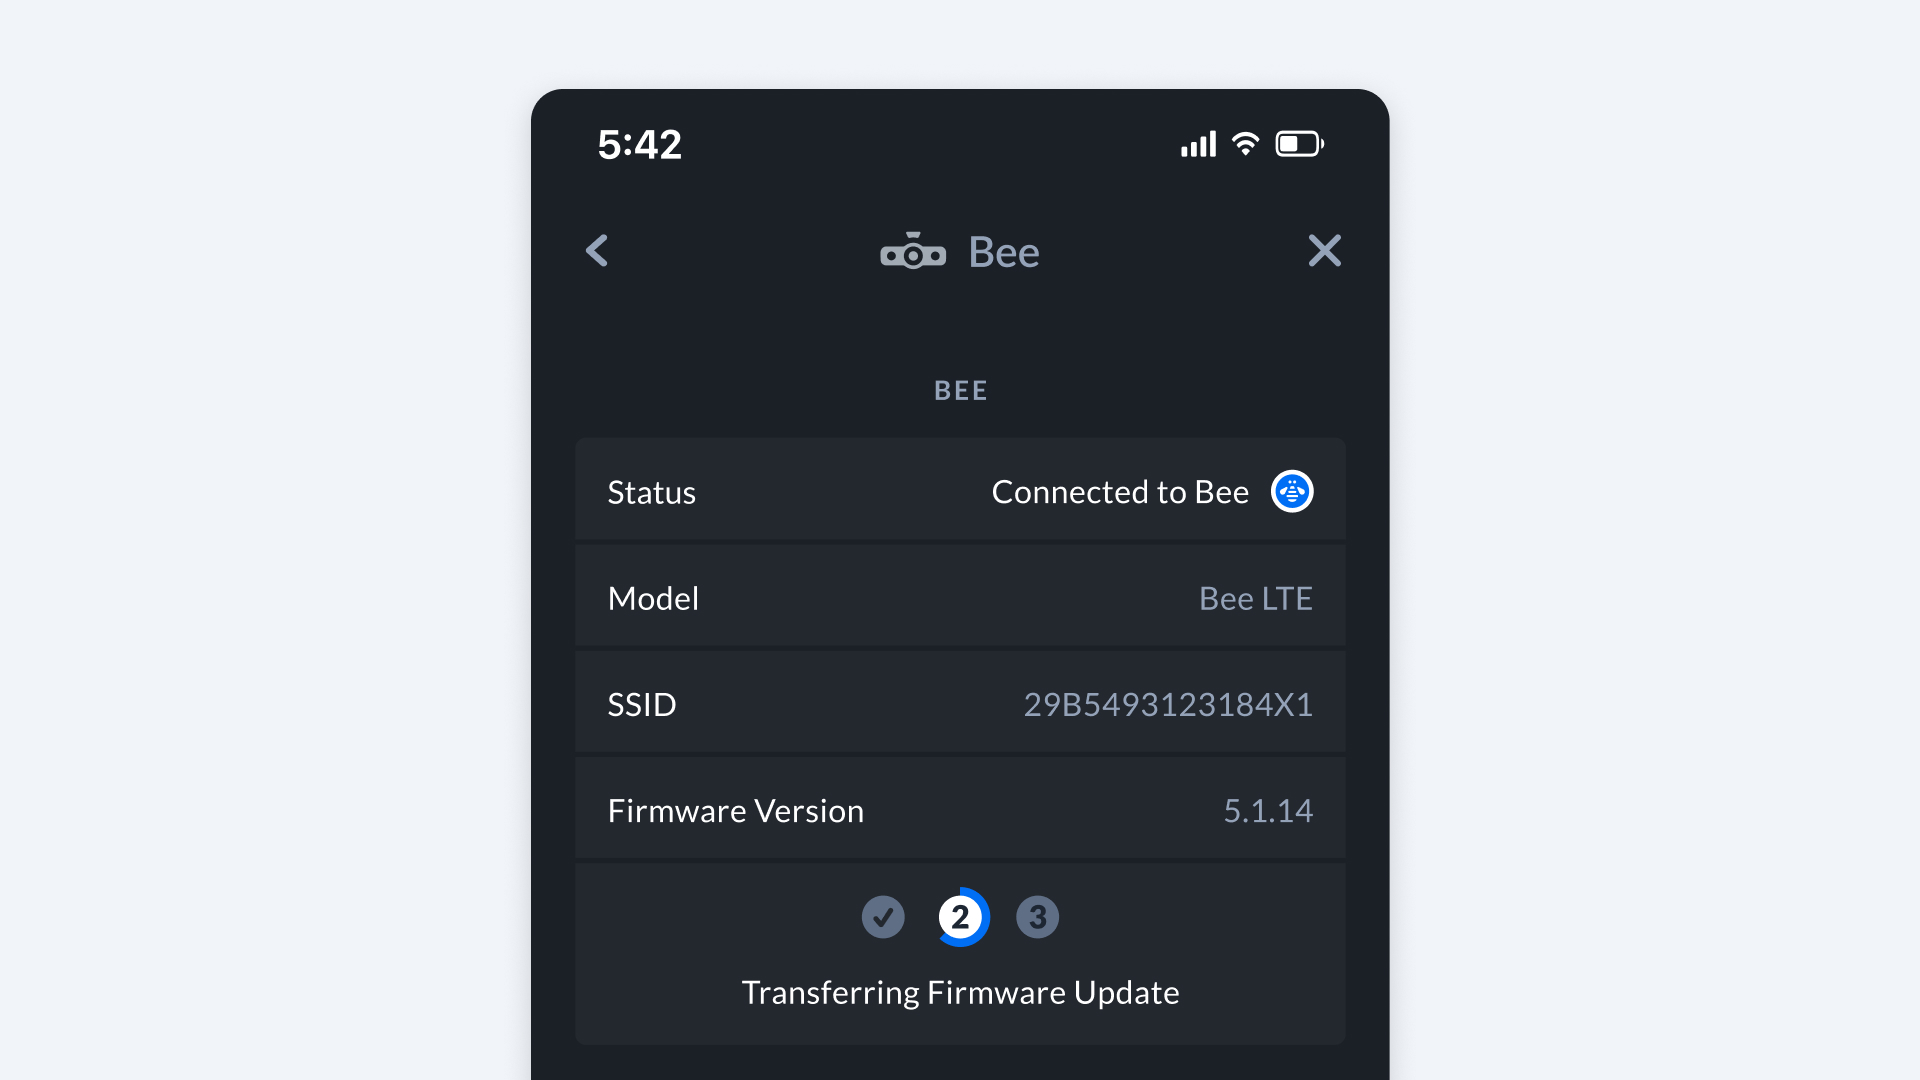Screen dimensions: 1920x1080
Task: Tap Transferring Firmware Update text
Action: 960,993
